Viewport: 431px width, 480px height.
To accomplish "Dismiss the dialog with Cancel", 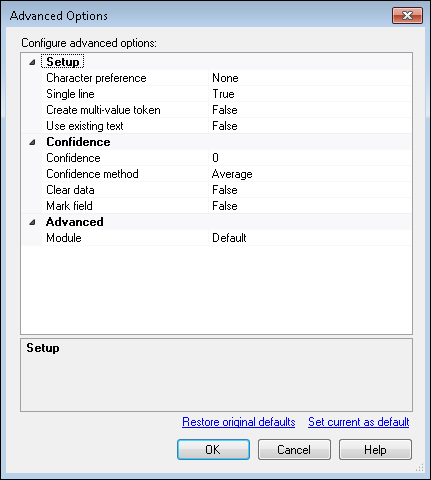I will click(294, 450).
